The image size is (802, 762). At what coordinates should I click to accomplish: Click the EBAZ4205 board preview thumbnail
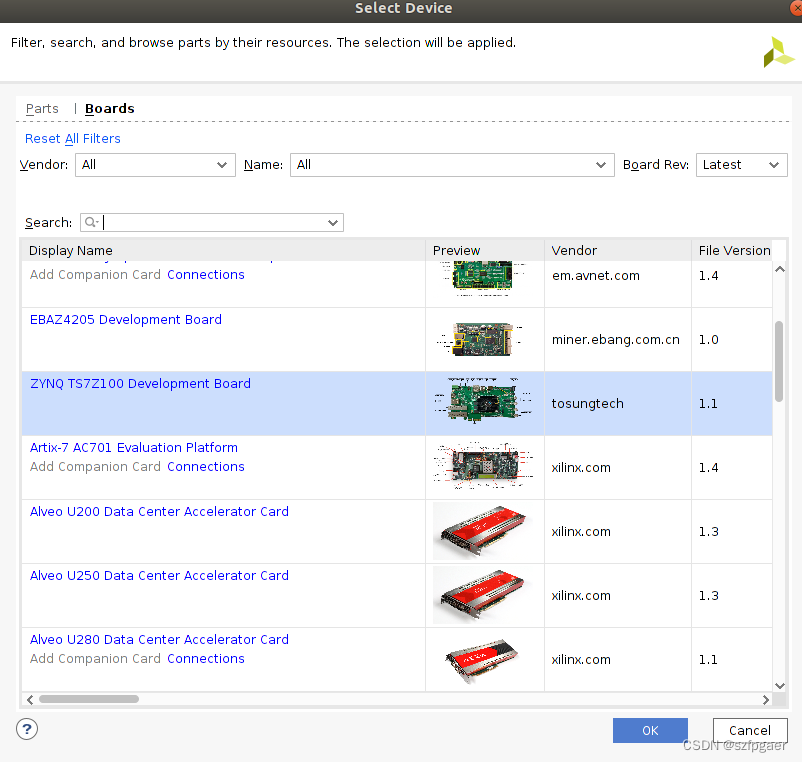[481, 339]
